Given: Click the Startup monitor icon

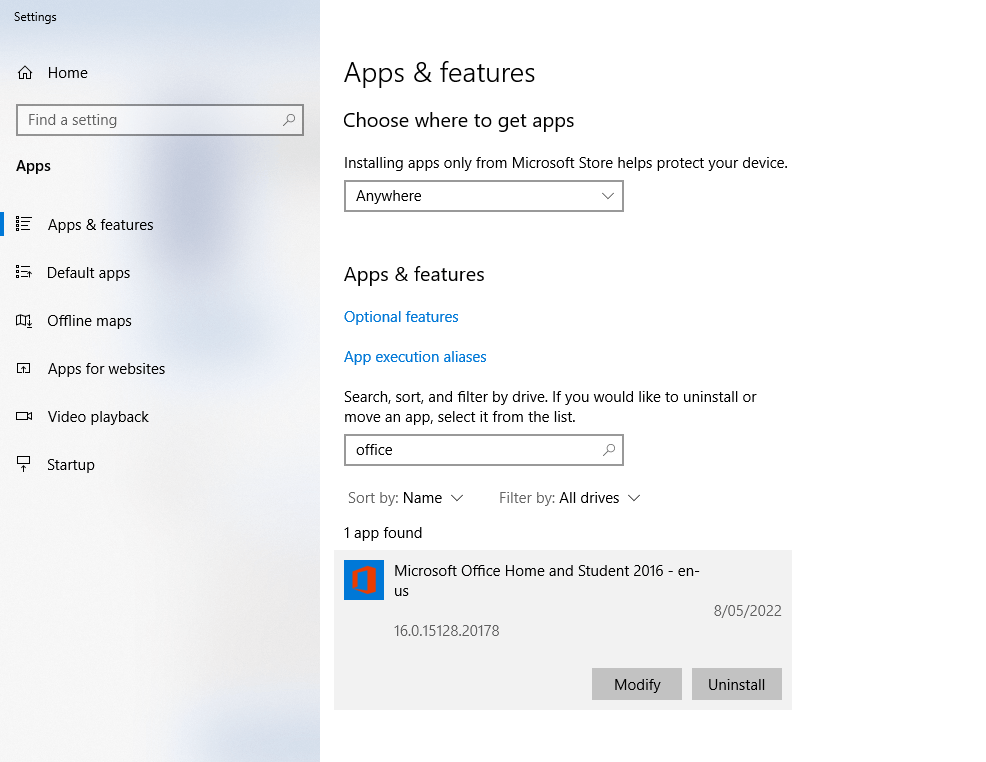Looking at the screenshot, I should click(23, 464).
